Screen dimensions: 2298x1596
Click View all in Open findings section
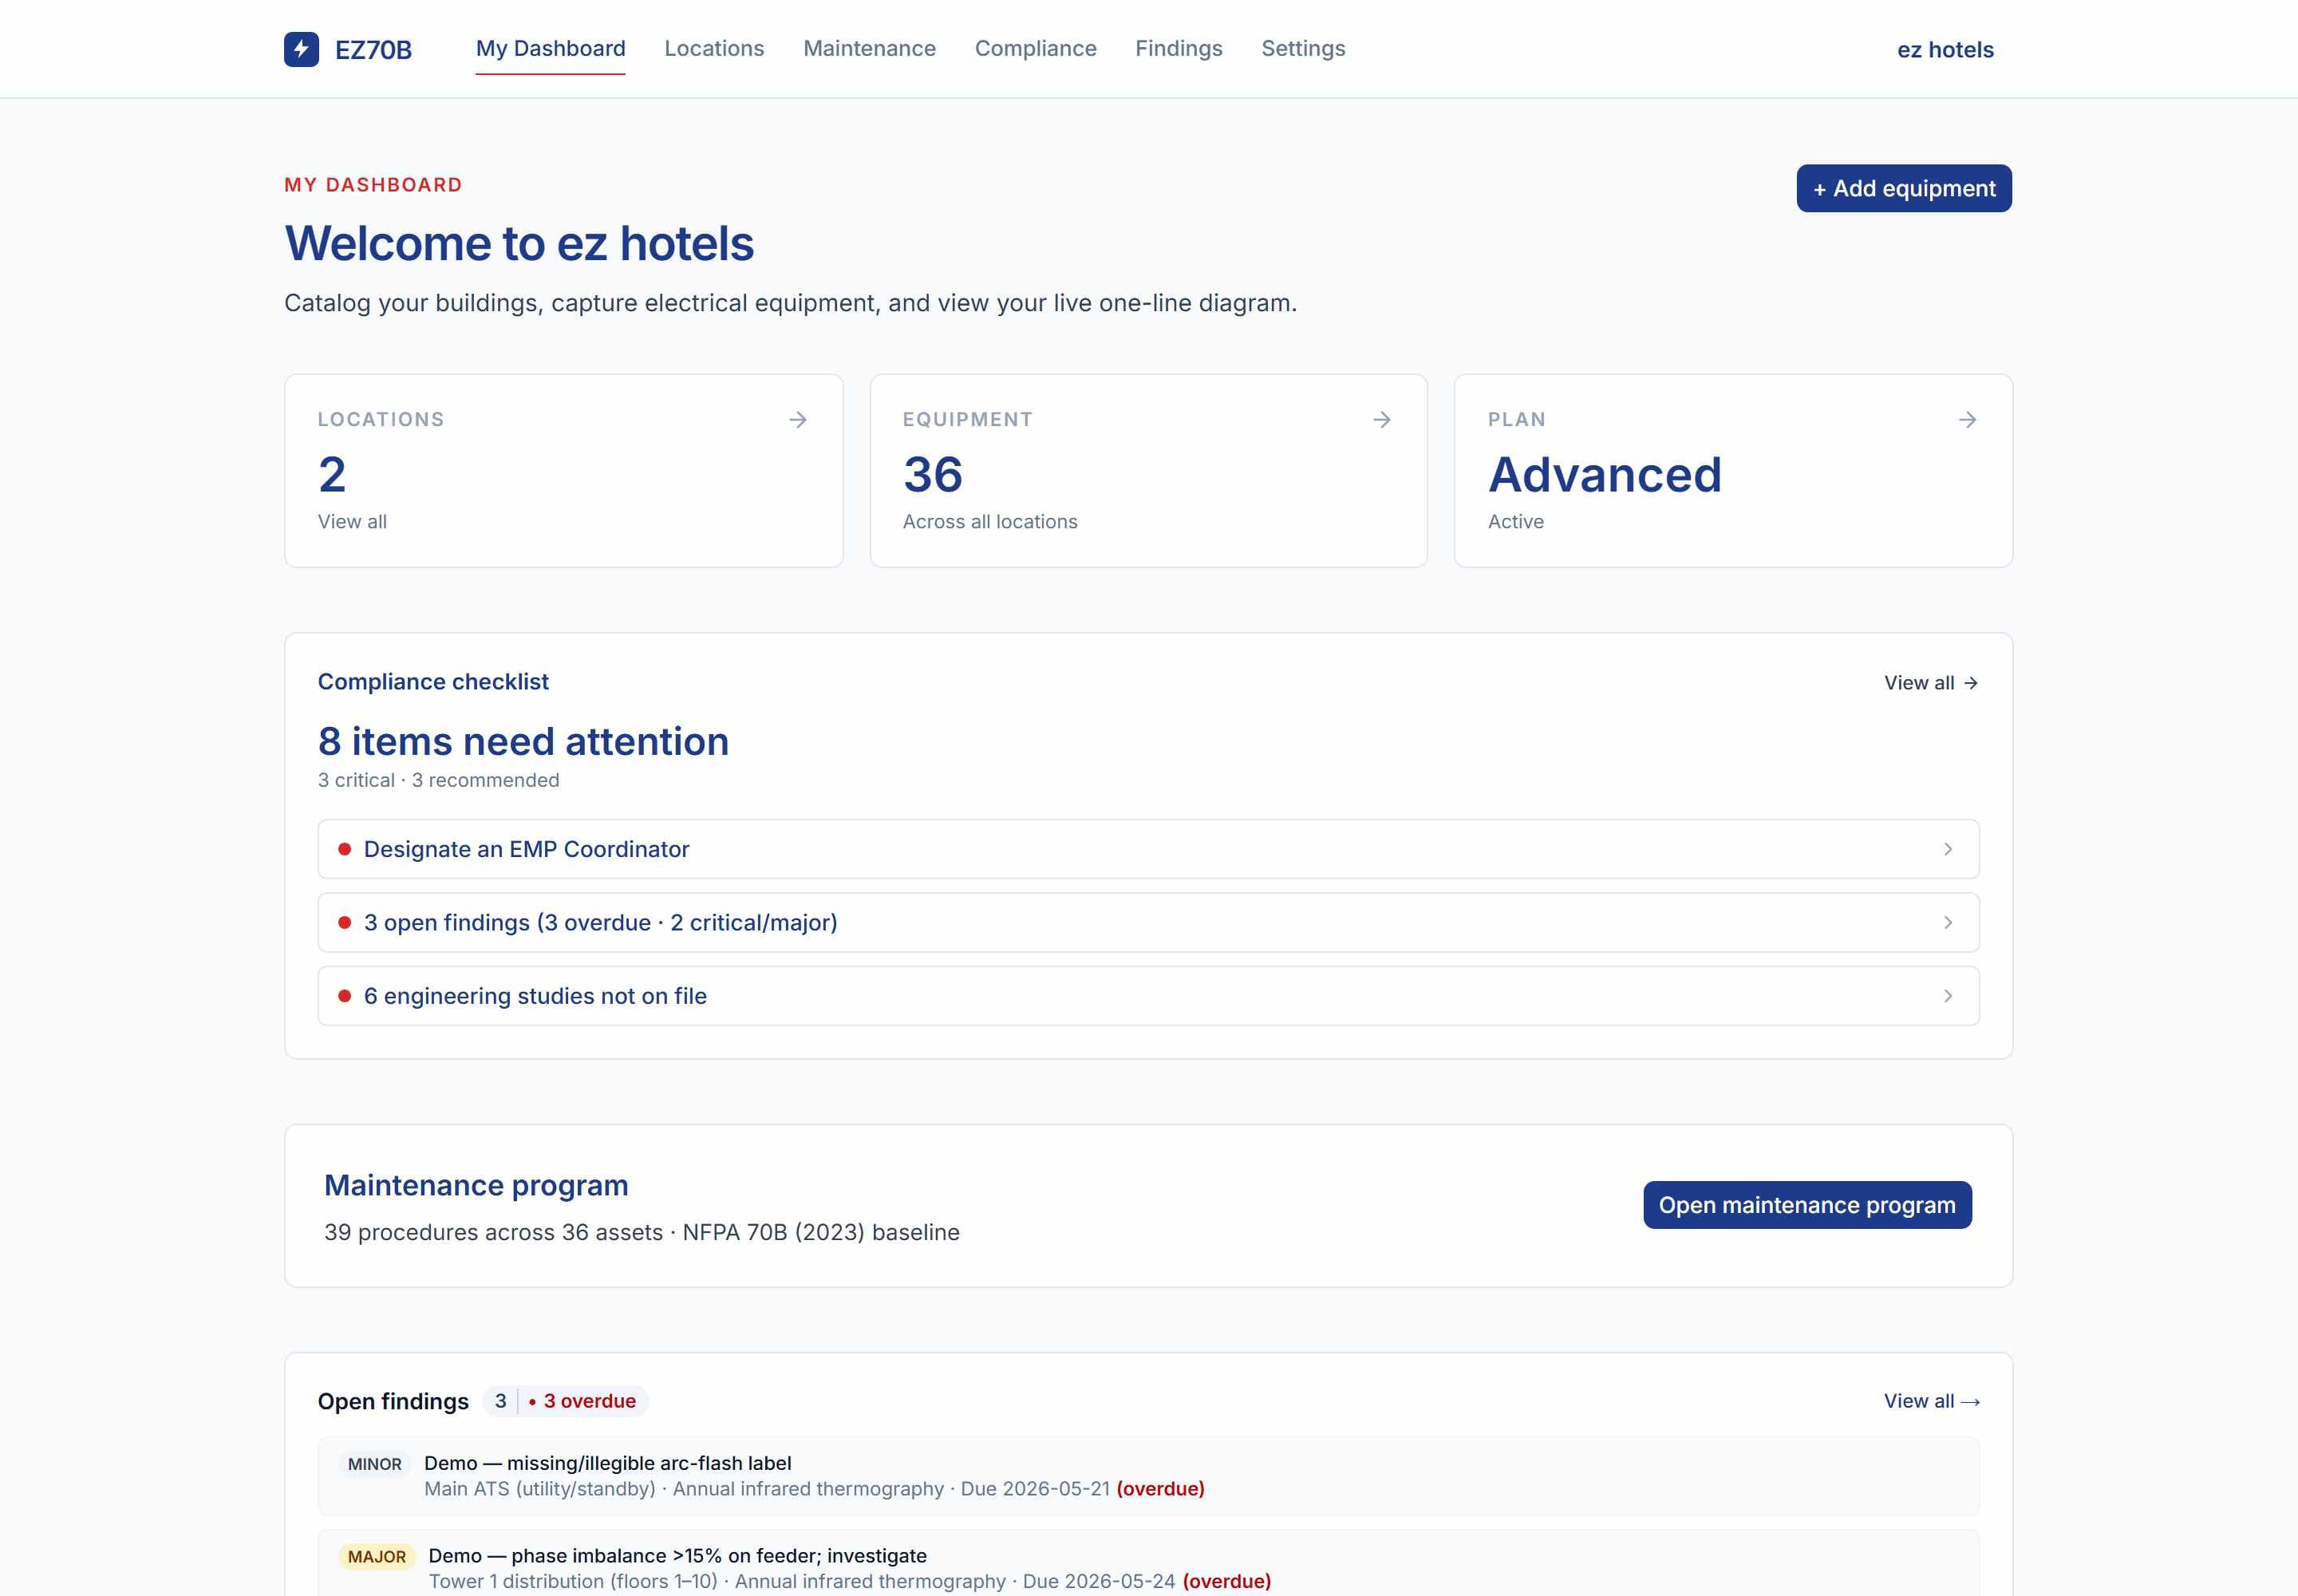tap(1931, 1401)
